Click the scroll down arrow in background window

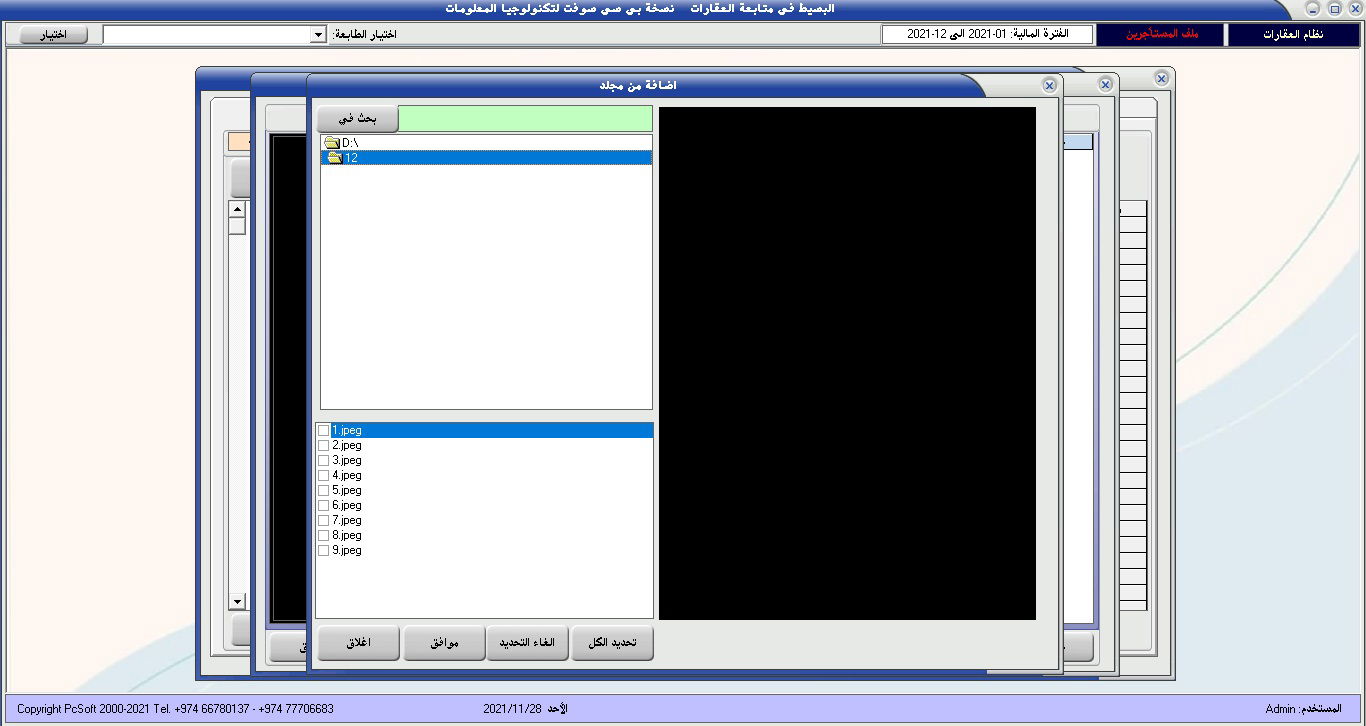coord(237,601)
